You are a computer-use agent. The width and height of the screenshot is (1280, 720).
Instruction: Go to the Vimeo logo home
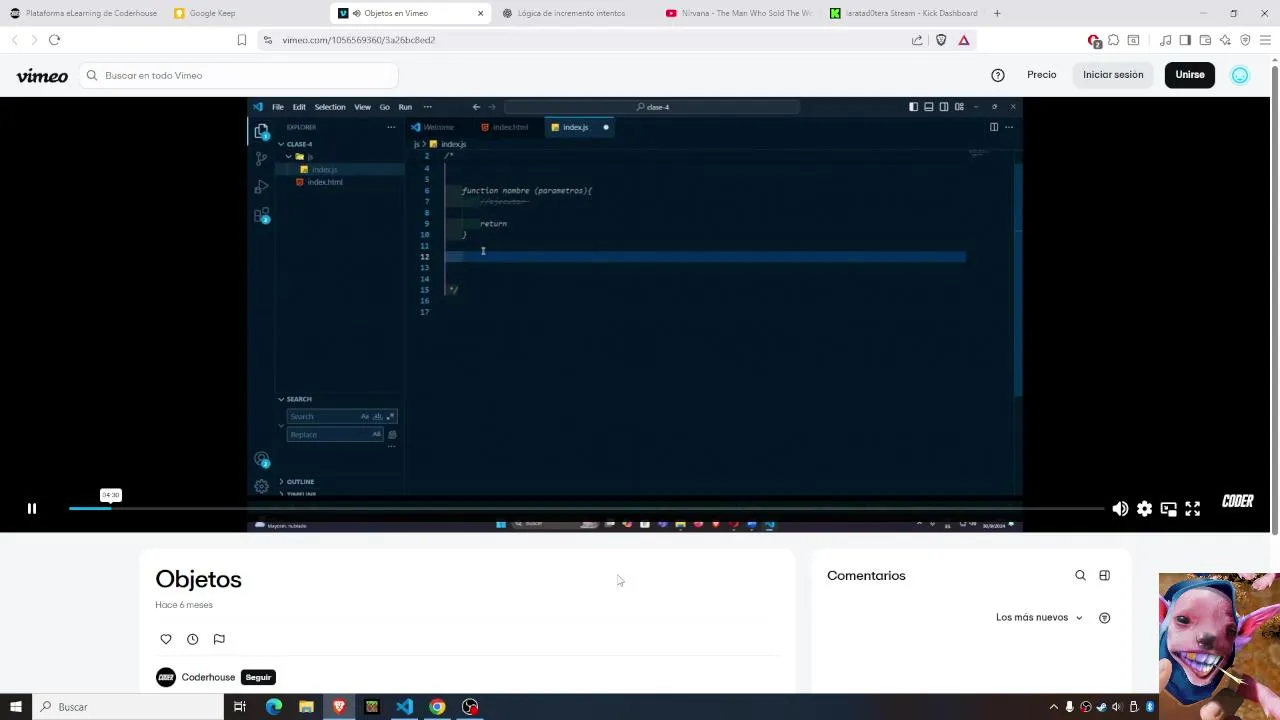[42, 76]
